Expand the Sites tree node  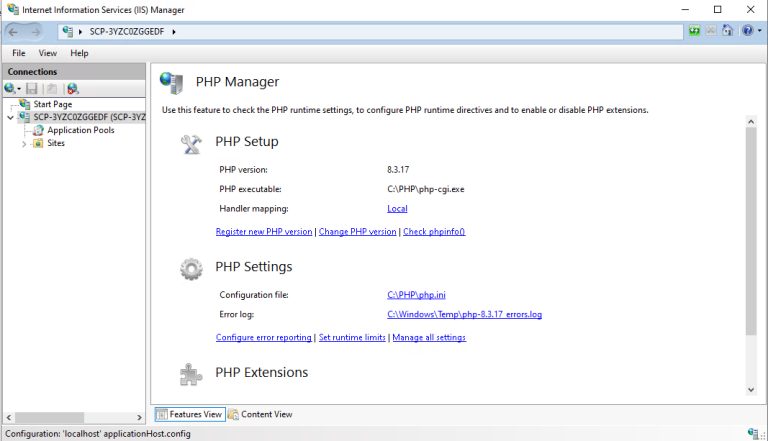(x=24, y=144)
